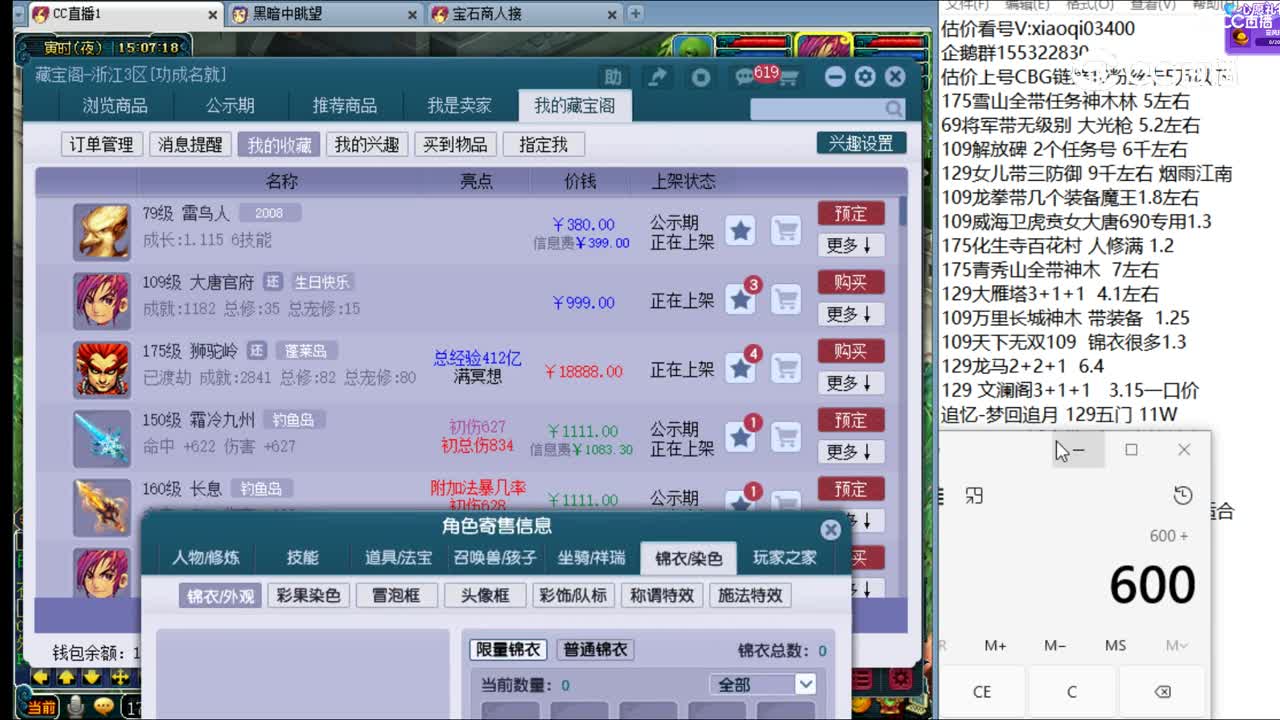Viewport: 1280px width, 720px height.
Task: Open the 藏宝阁 window settings gear
Action: click(864, 76)
